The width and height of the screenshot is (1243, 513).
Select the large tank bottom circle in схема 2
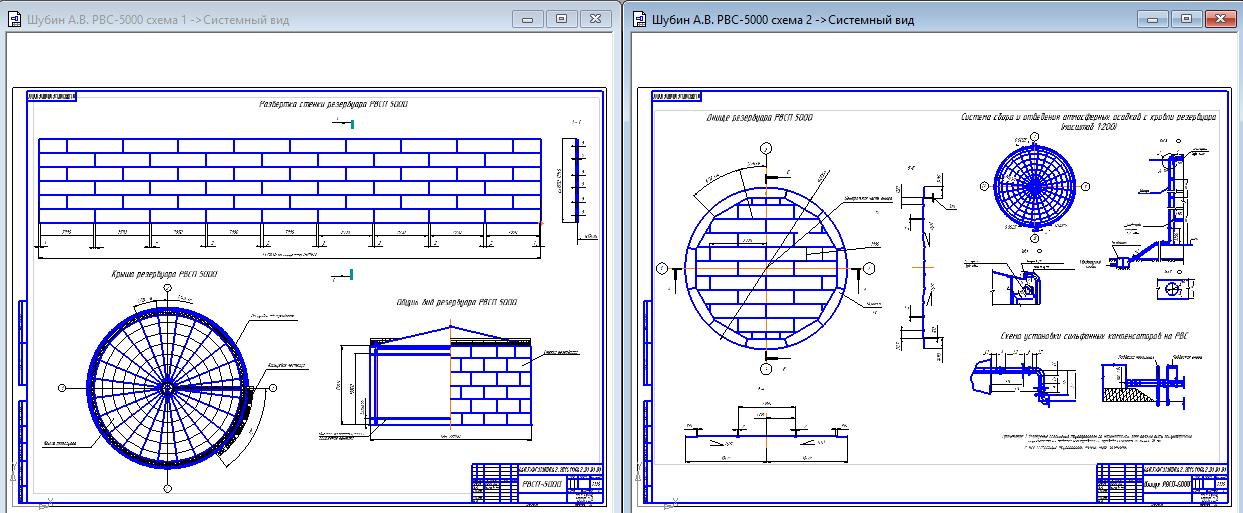pyautogui.click(x=767, y=268)
